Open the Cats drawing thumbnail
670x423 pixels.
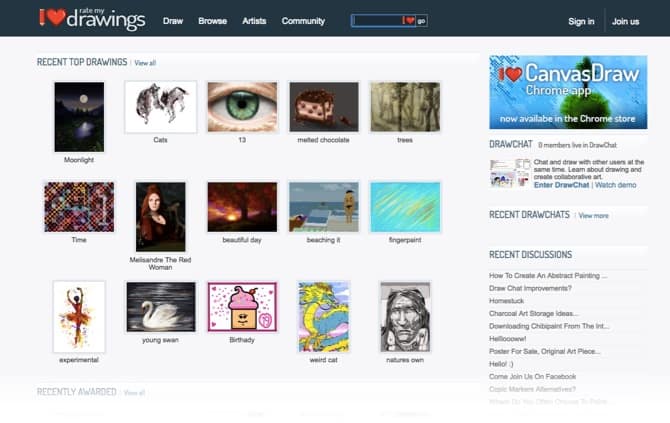point(161,107)
